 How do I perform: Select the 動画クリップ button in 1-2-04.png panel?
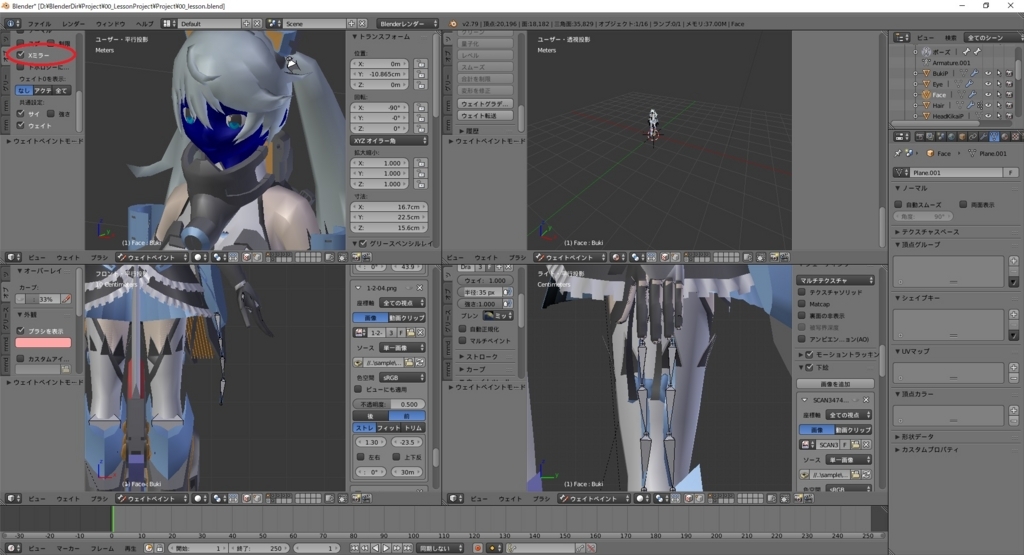407,317
